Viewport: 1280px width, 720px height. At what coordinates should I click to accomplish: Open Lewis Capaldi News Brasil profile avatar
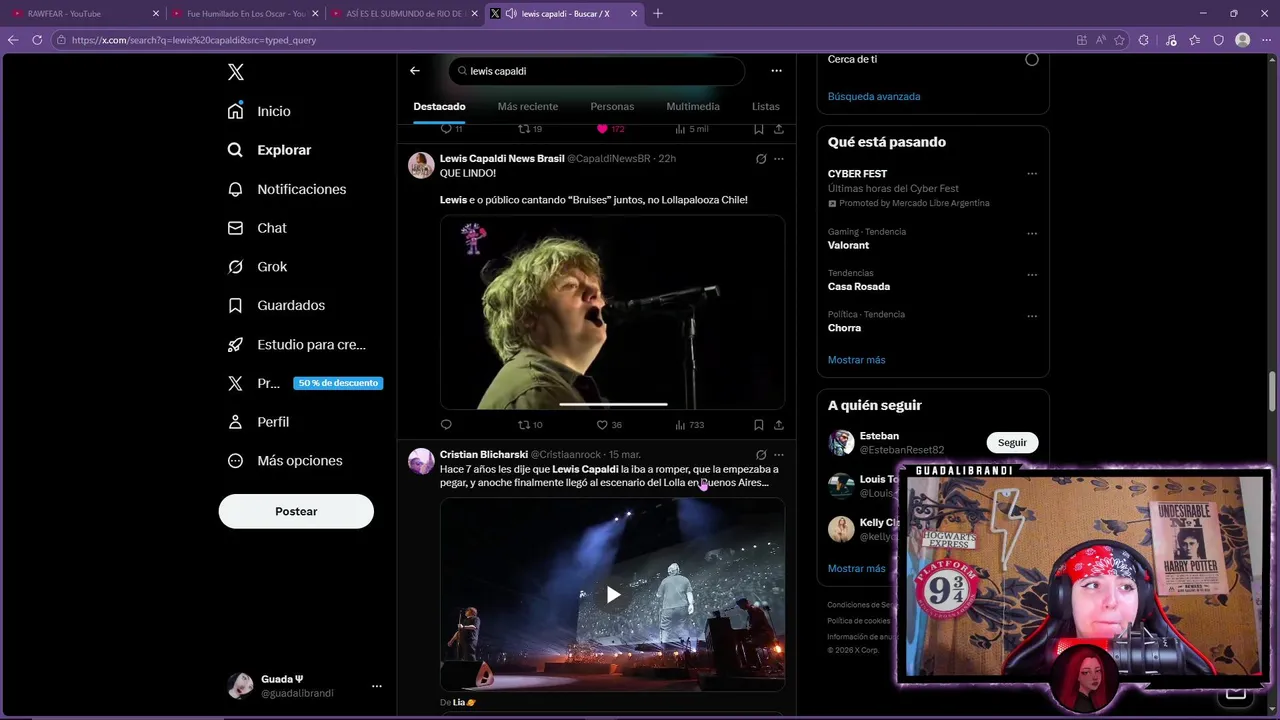pyautogui.click(x=421, y=165)
